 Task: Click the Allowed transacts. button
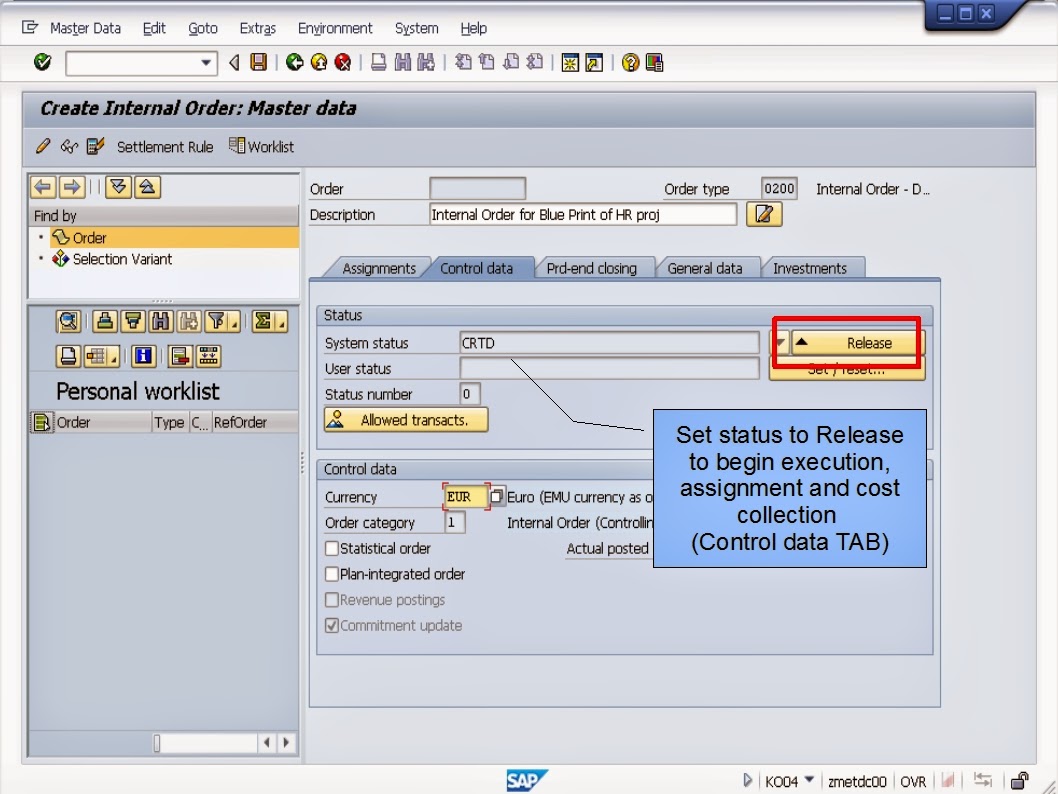click(x=405, y=419)
